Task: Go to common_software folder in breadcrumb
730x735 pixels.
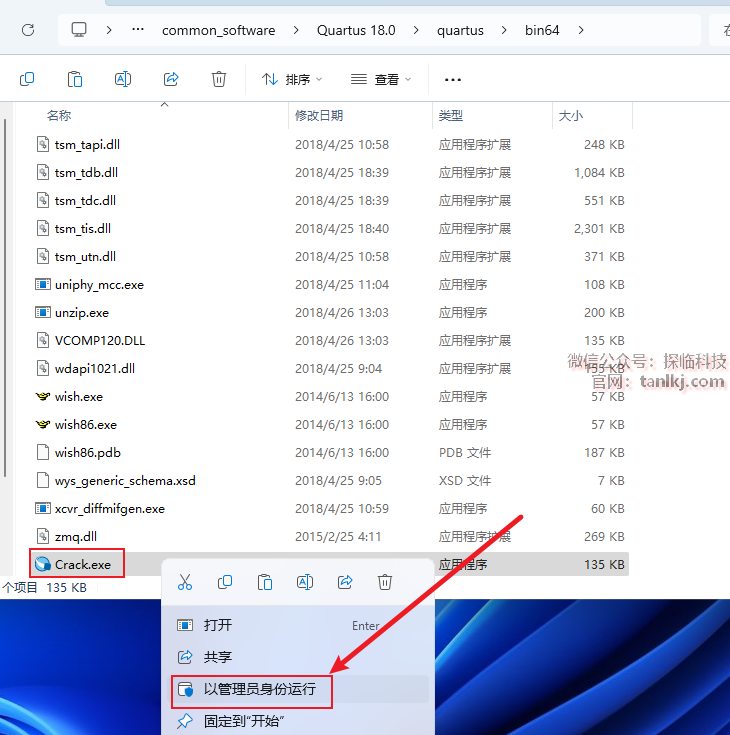Action: 218,30
